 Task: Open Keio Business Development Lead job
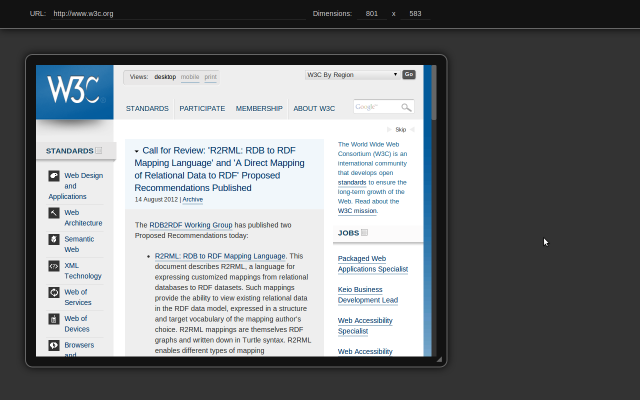click(368, 295)
